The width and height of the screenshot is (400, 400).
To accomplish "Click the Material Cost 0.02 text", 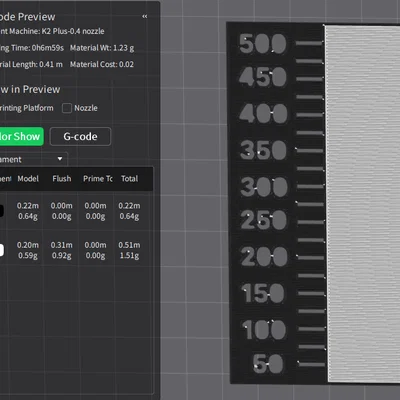I will [102, 64].
